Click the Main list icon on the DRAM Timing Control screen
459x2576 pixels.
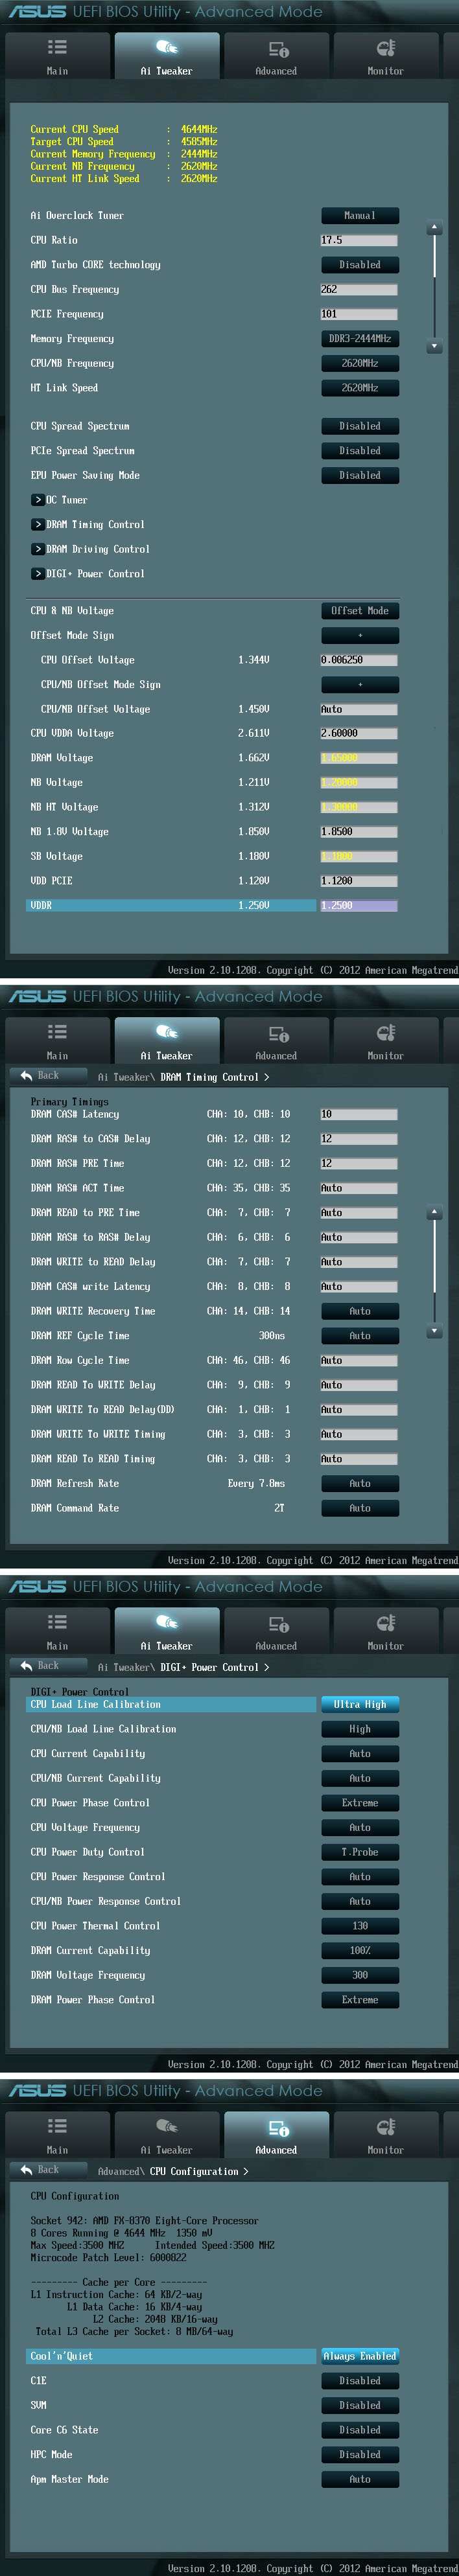pyautogui.click(x=57, y=1032)
